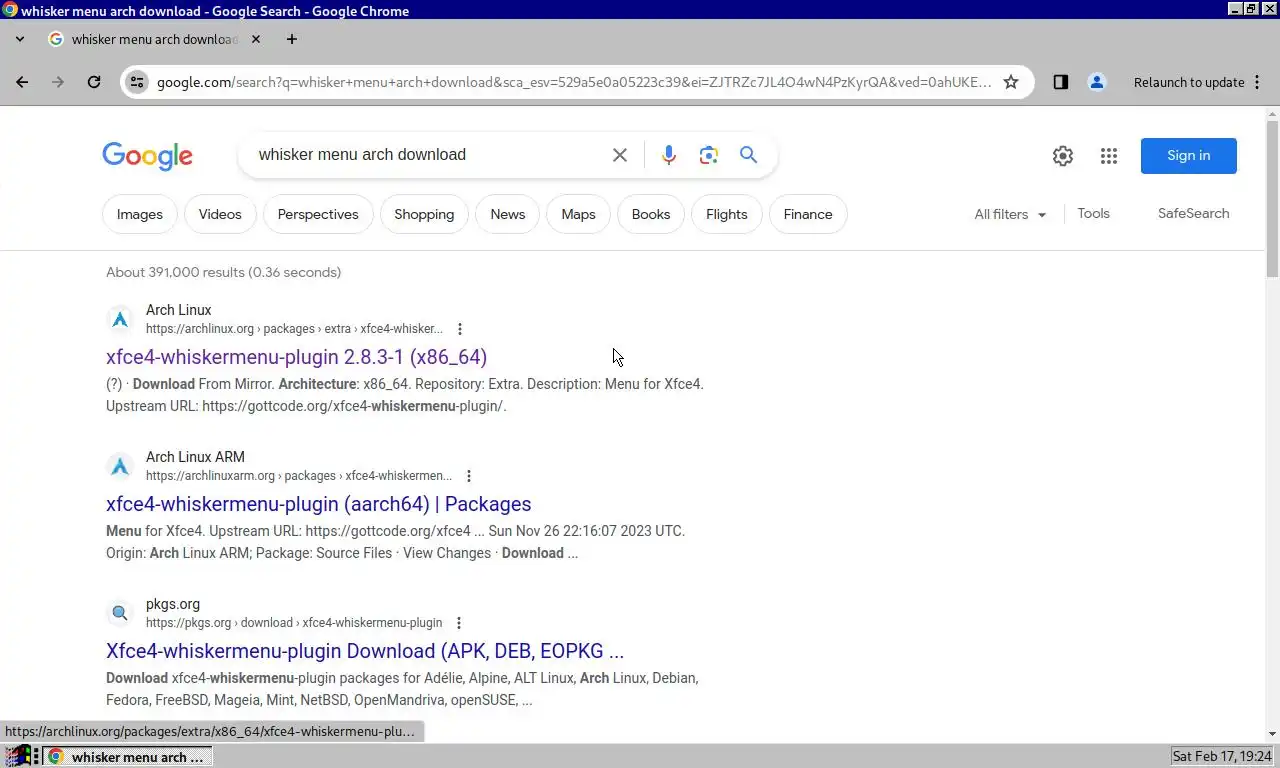Open SafeSearch settings
Viewport: 1280px width, 768px height.
[1193, 213]
